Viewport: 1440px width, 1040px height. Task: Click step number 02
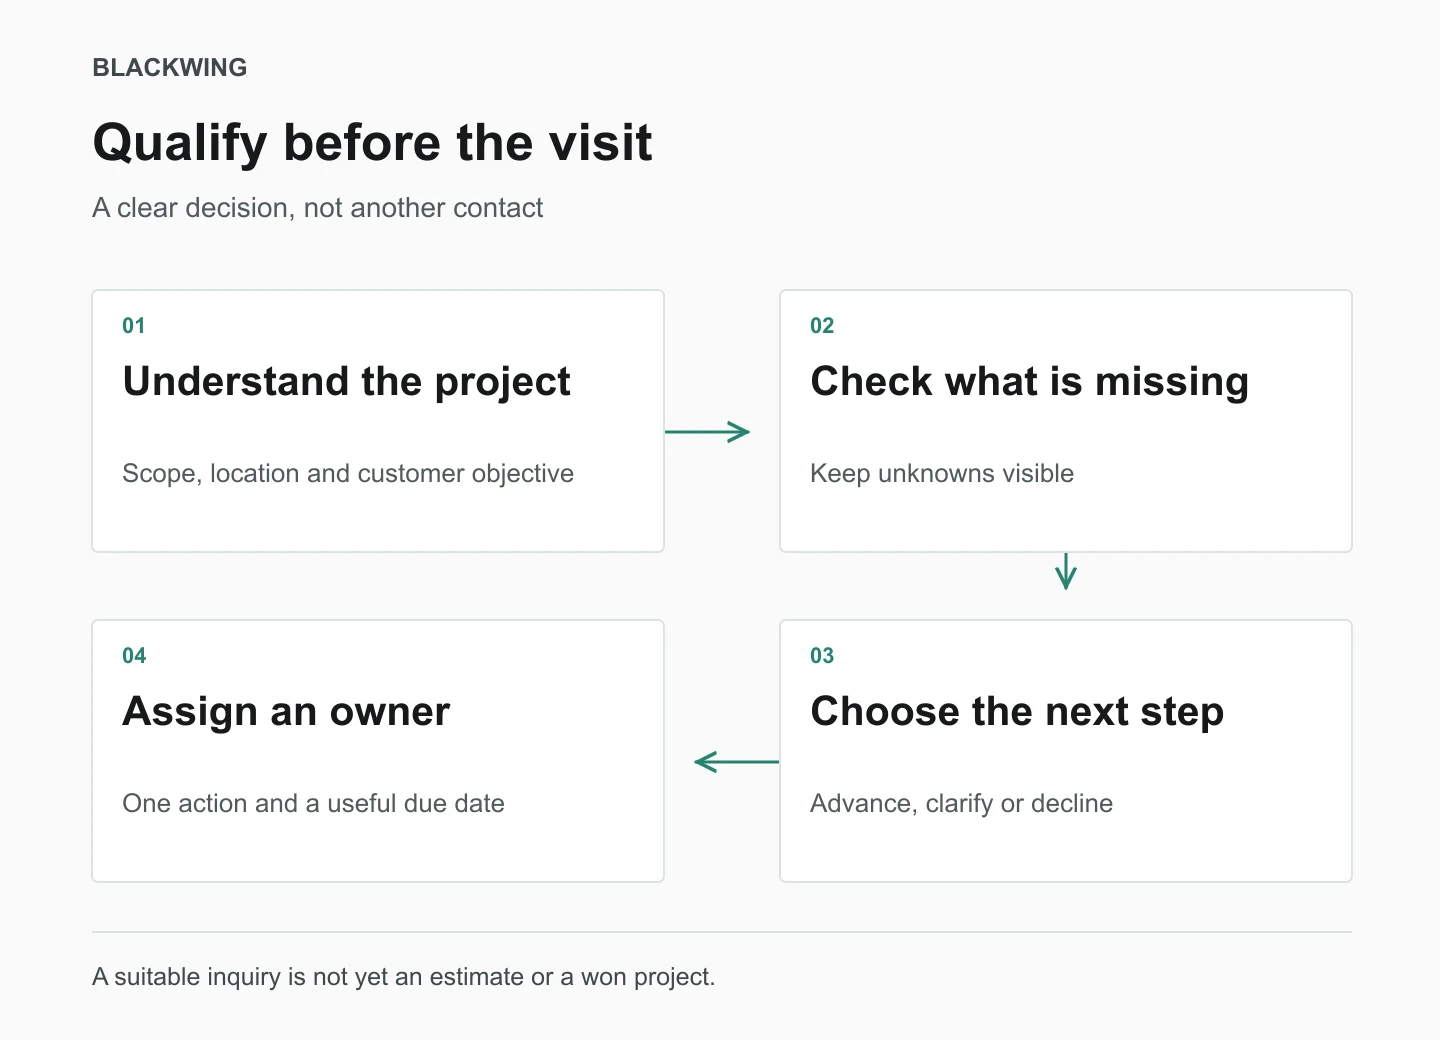point(822,325)
